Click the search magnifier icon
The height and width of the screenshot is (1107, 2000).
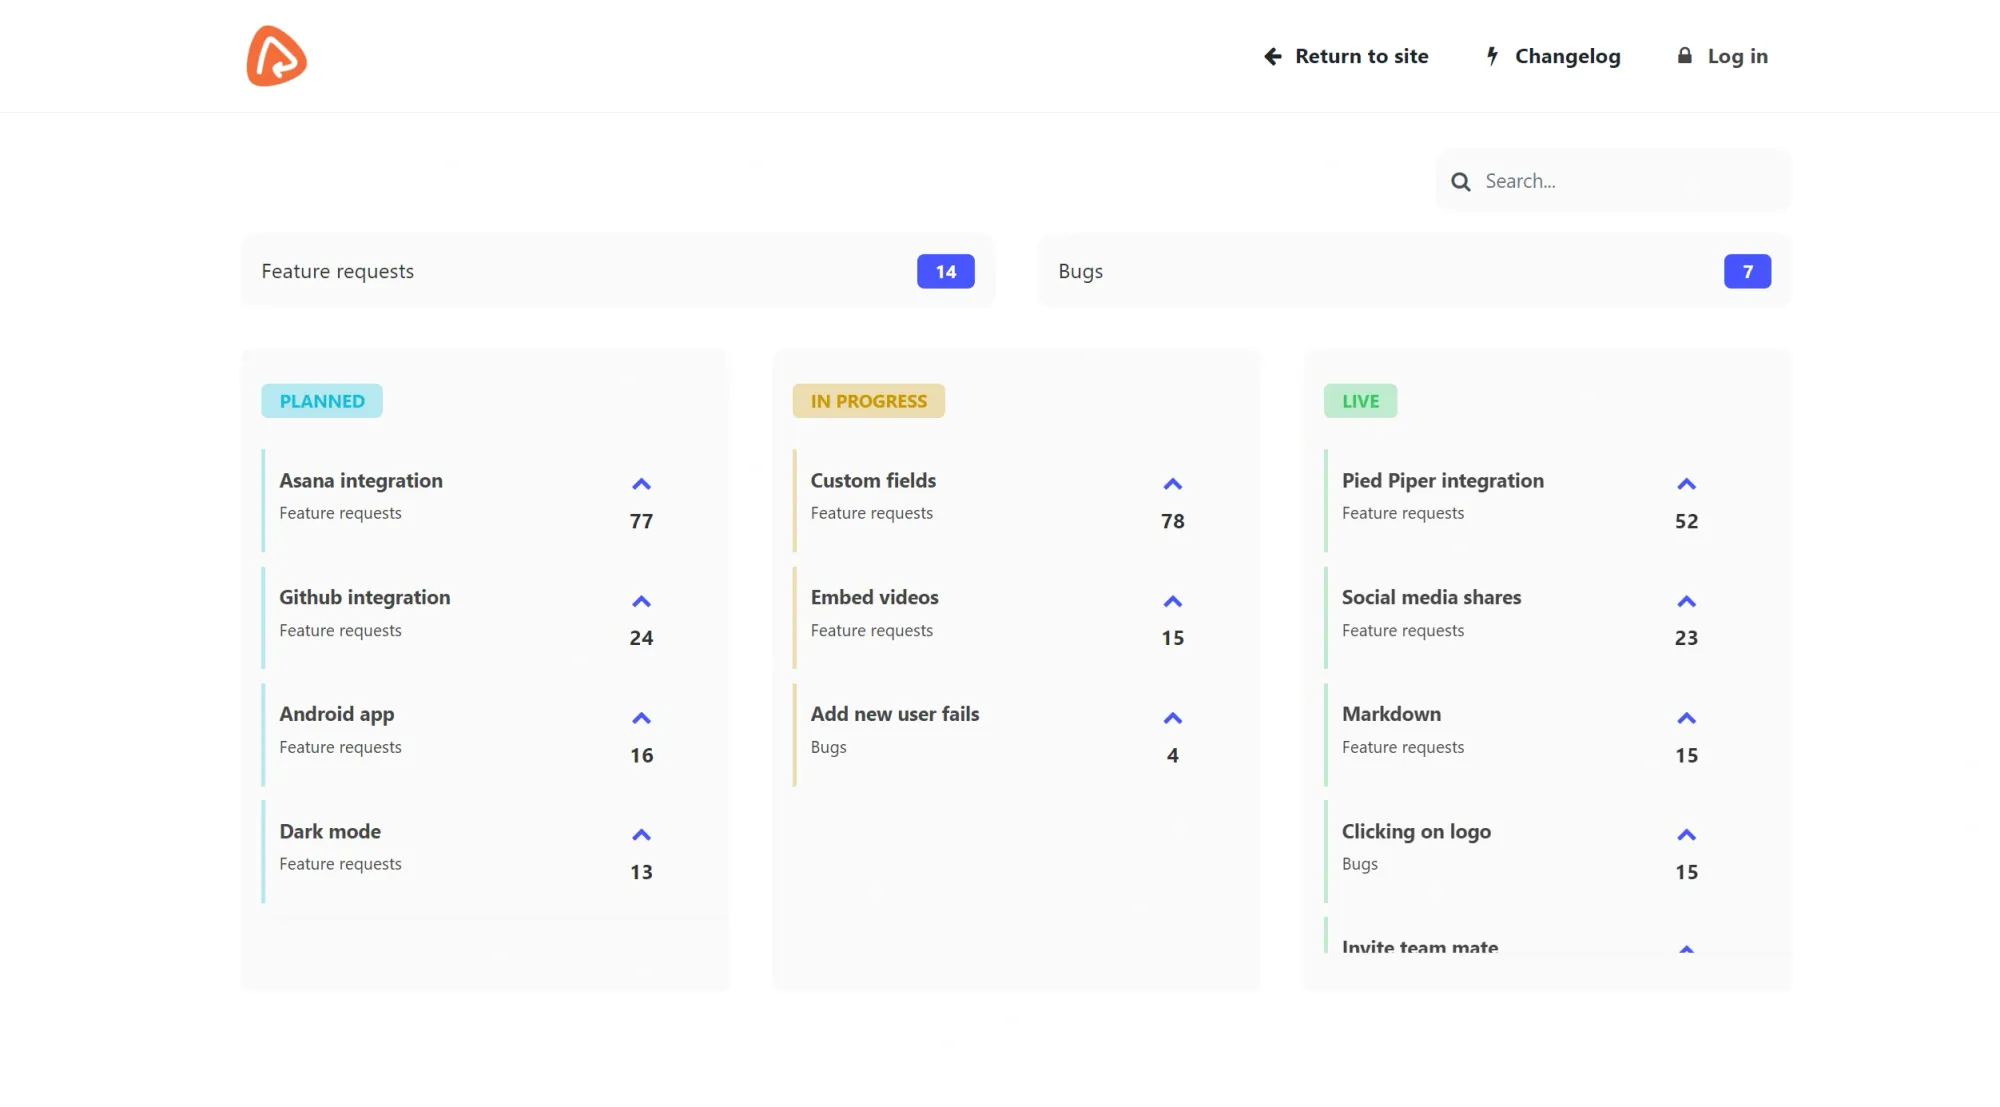[x=1461, y=182]
